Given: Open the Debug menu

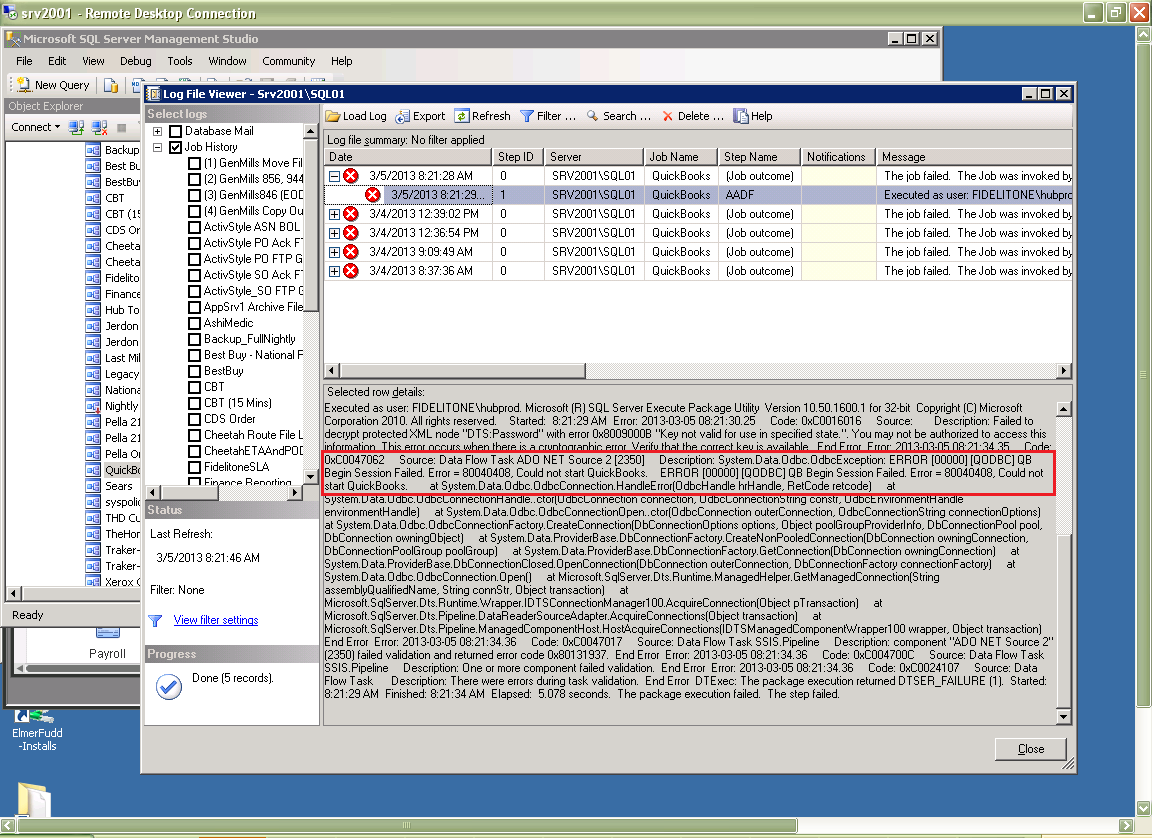Looking at the screenshot, I should click(136, 61).
